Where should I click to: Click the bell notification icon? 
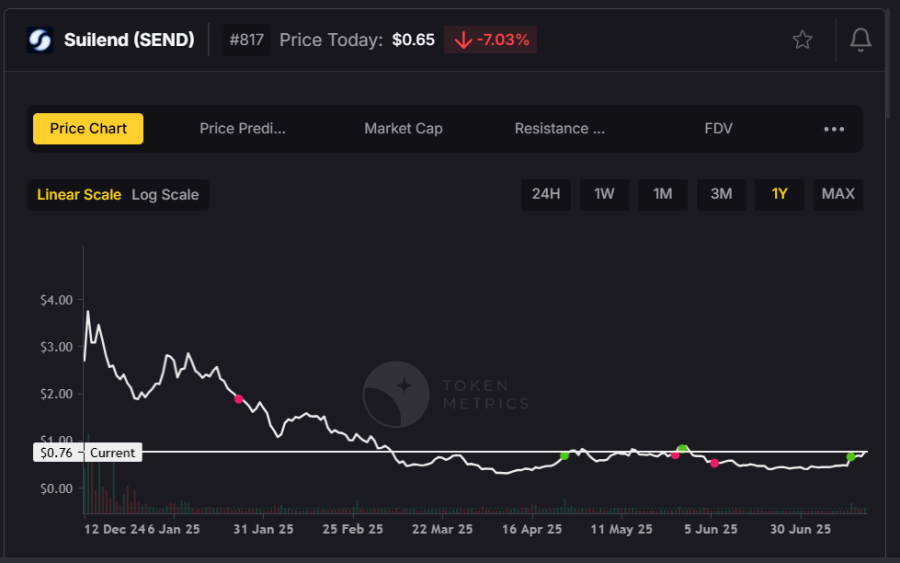859,40
